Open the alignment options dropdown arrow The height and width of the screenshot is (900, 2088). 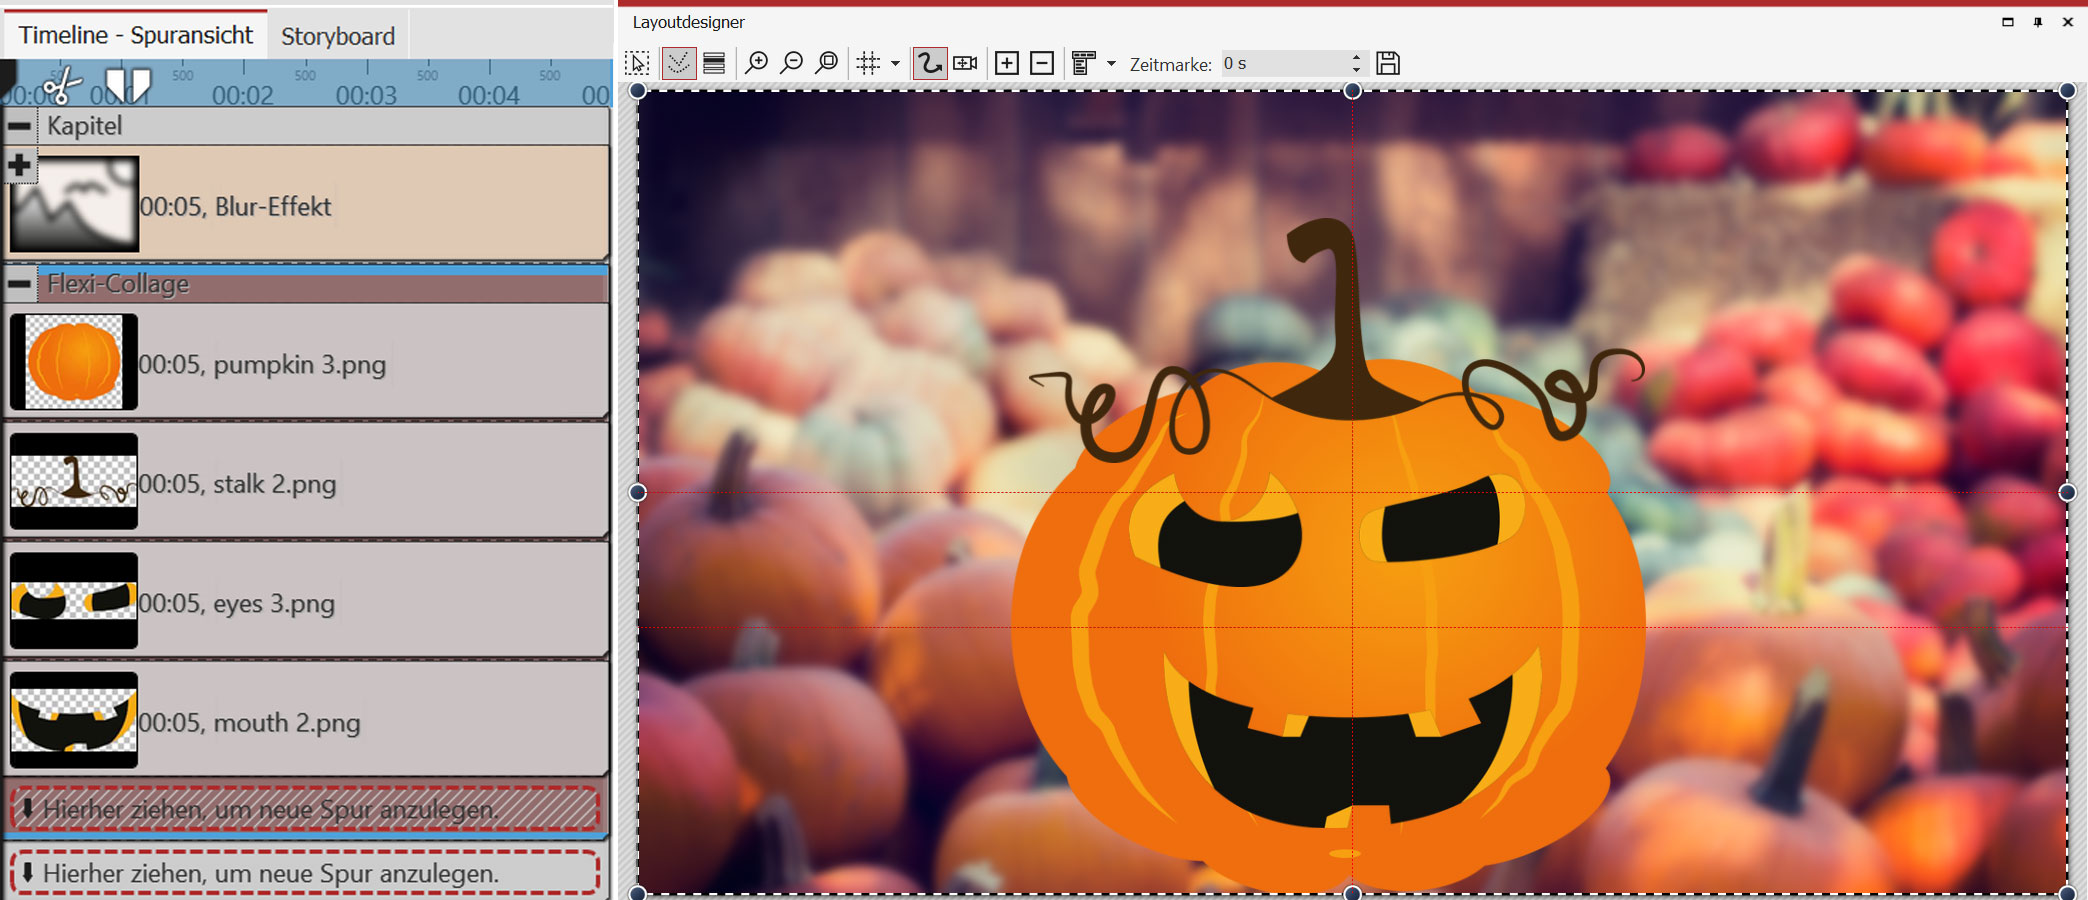point(1111,63)
